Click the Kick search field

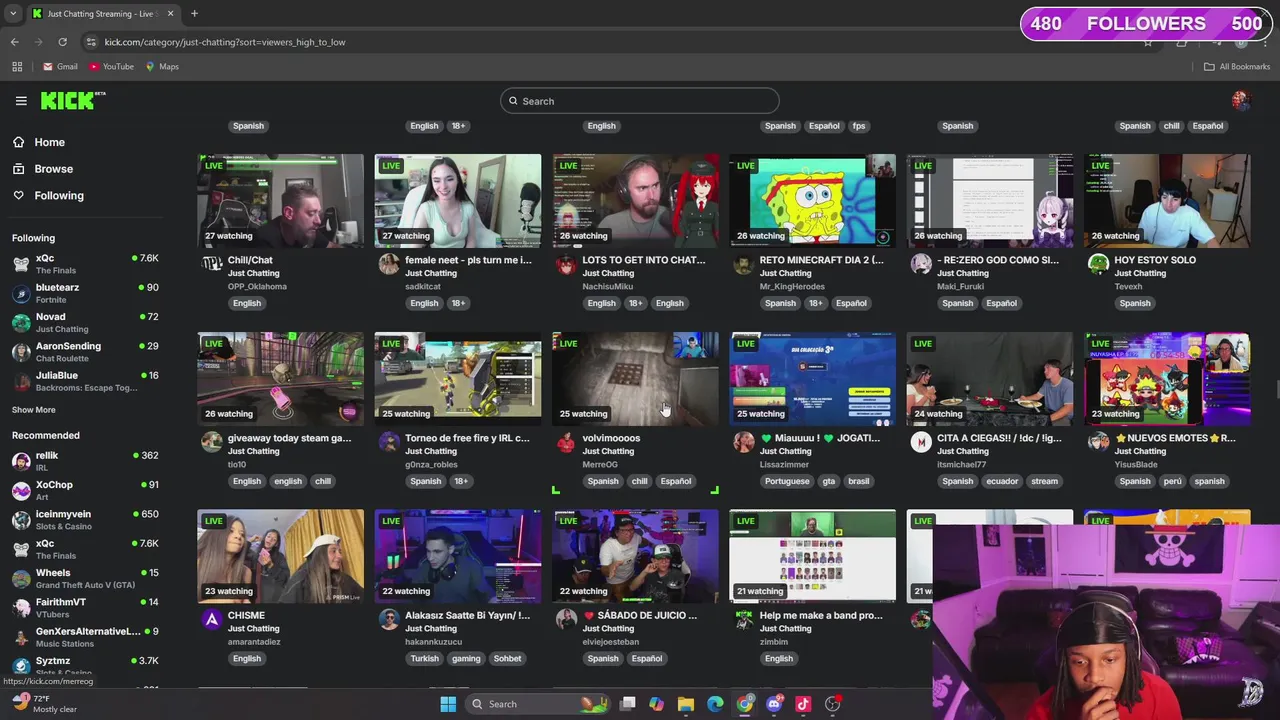(x=640, y=101)
